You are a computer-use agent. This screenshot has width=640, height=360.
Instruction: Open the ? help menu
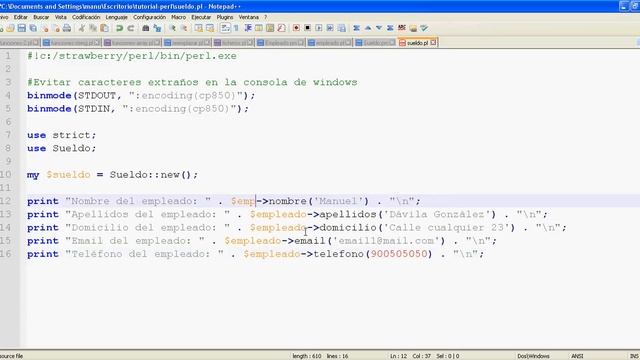tap(265, 17)
